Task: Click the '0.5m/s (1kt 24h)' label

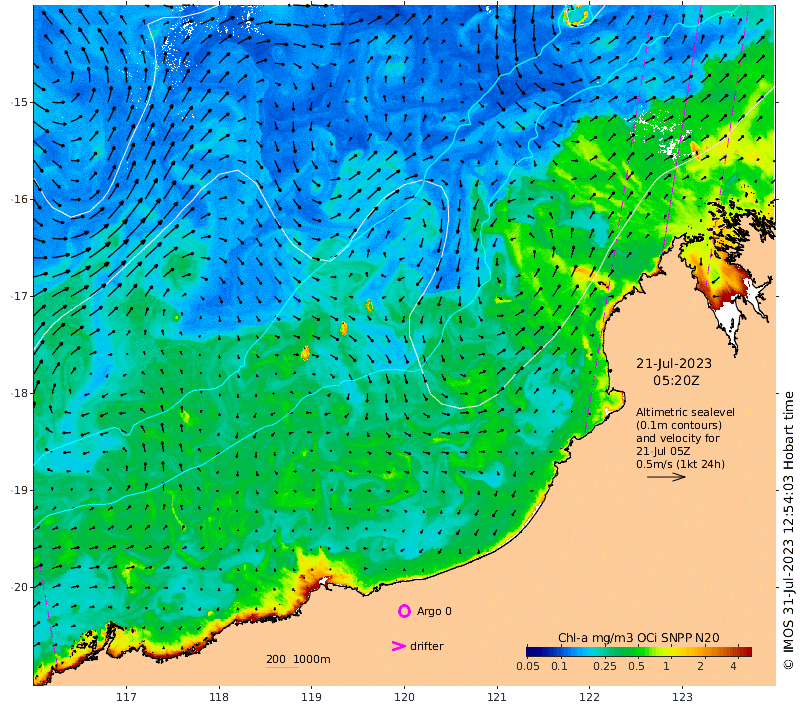Action: click(x=680, y=464)
